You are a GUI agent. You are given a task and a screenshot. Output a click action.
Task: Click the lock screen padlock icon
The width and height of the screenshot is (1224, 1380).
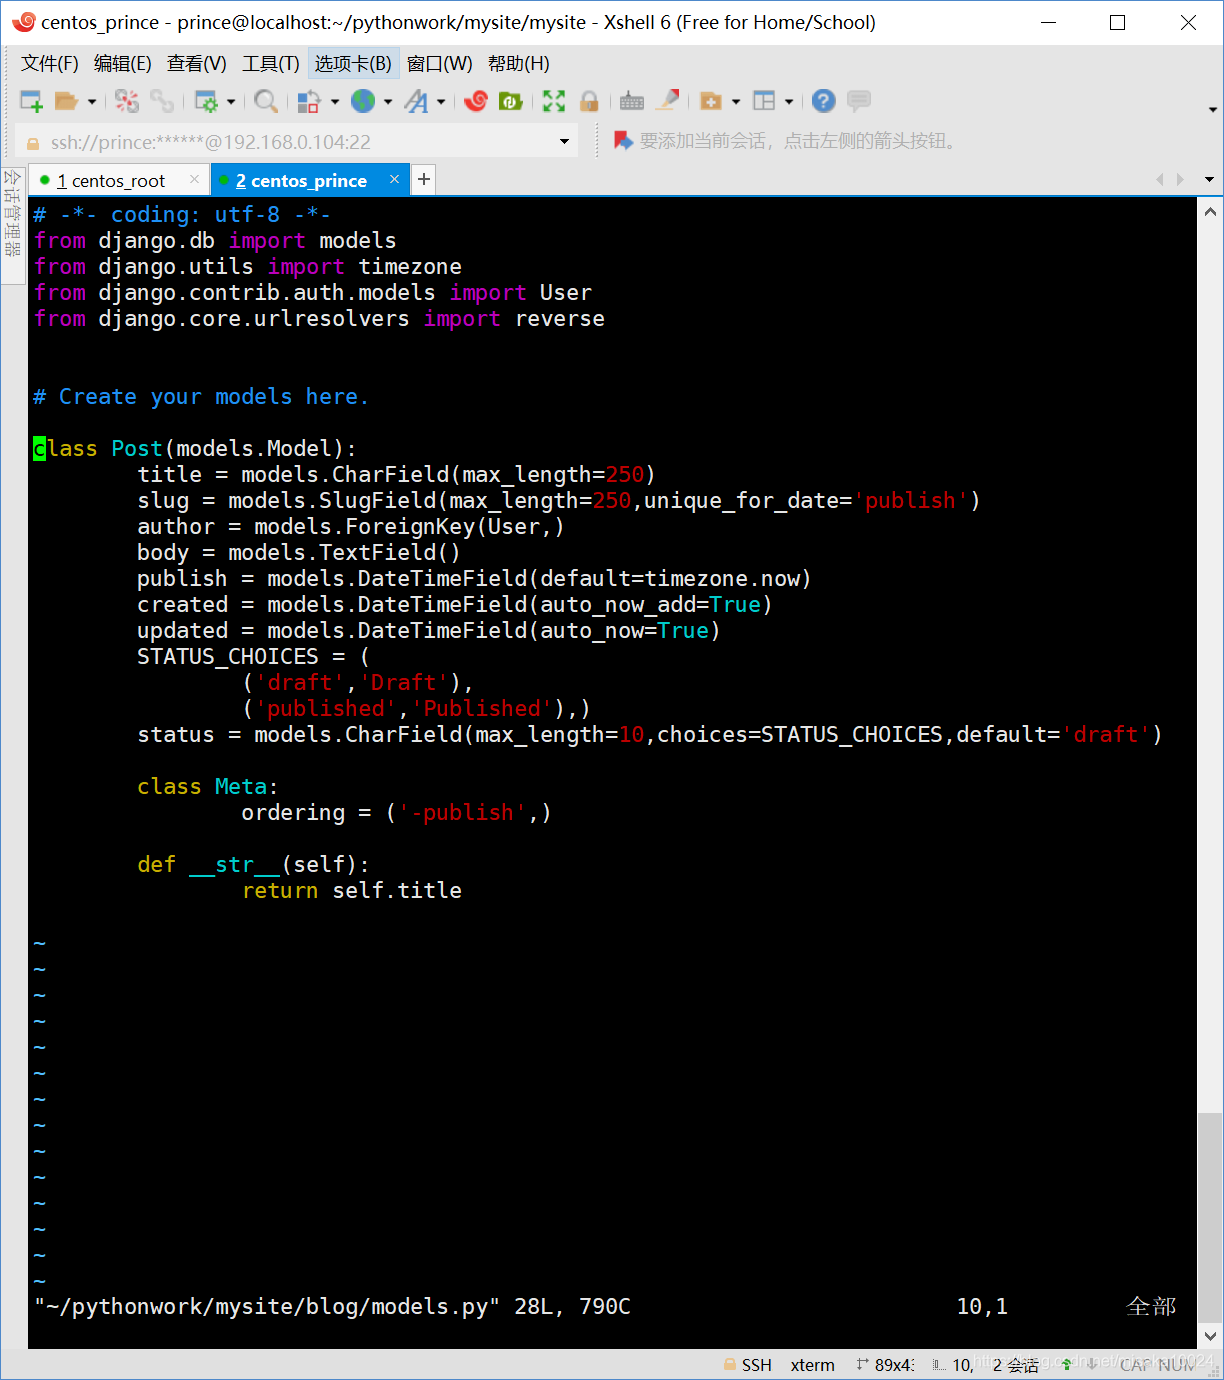[589, 101]
